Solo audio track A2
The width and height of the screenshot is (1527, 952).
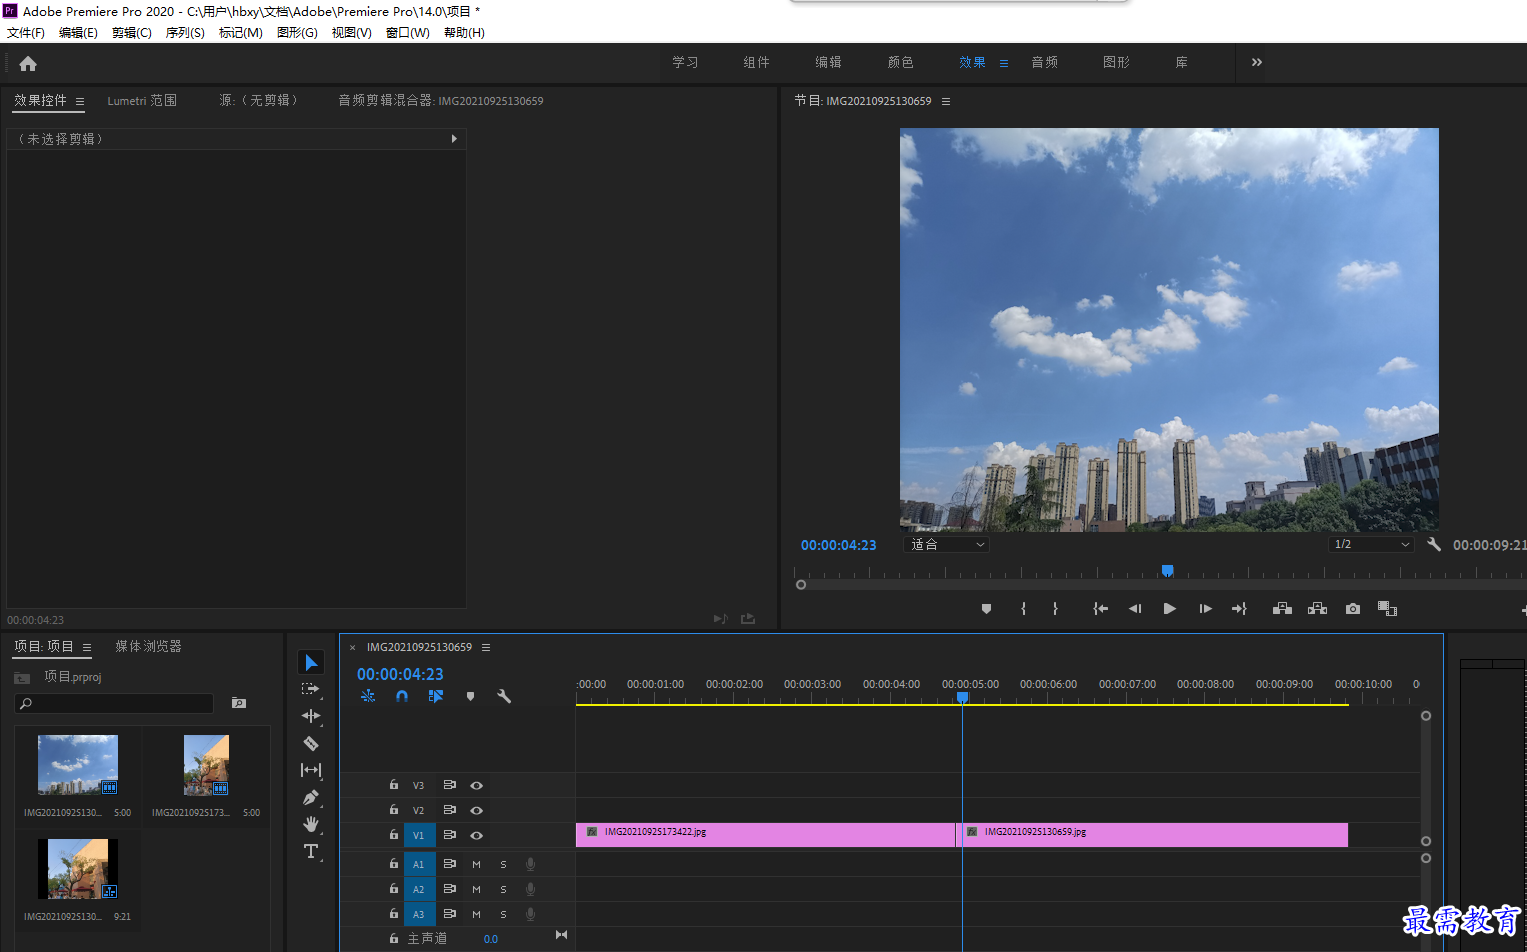(503, 889)
